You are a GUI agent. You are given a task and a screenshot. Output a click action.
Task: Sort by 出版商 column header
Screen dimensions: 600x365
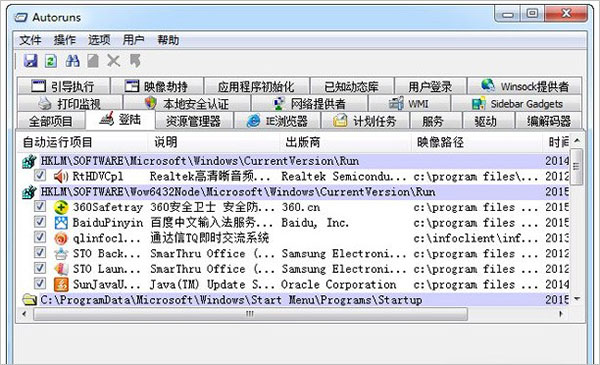click(x=346, y=142)
